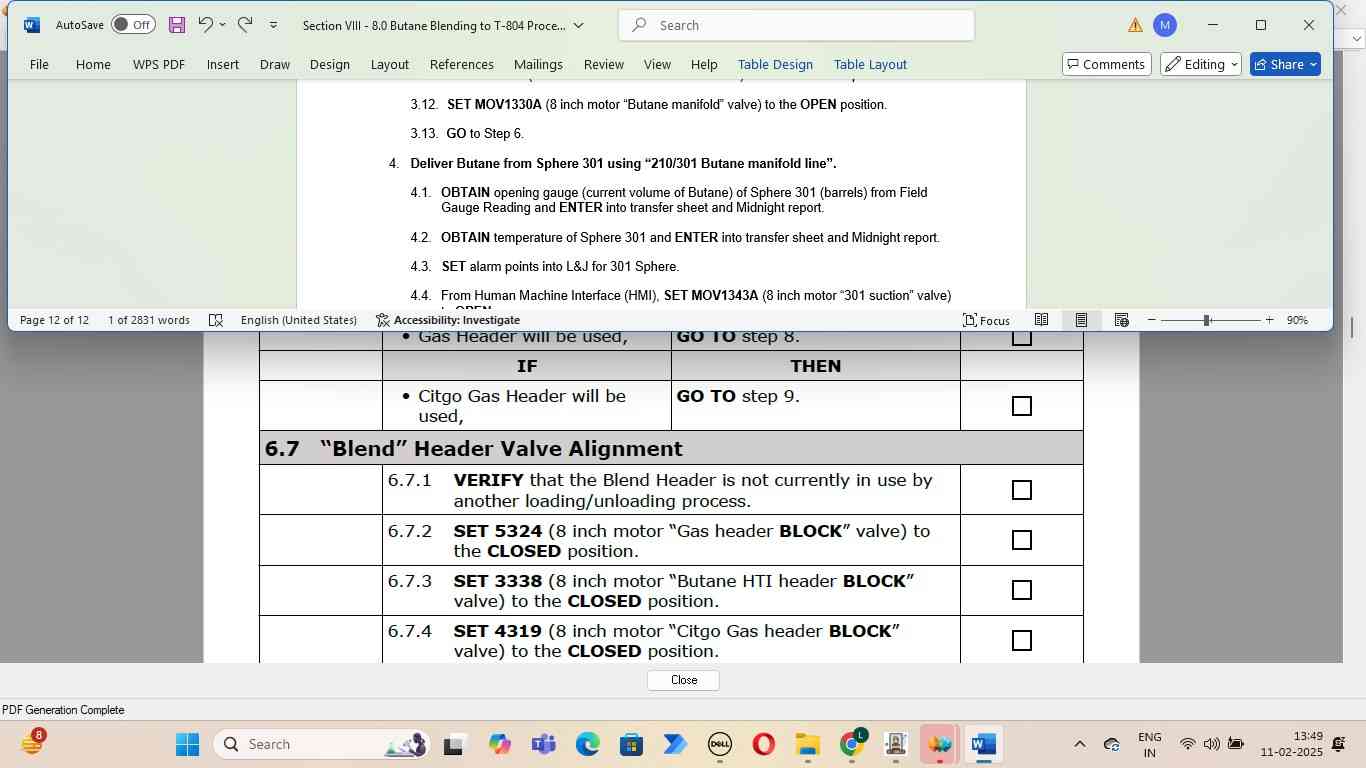Switch to the Table Design tab

(x=775, y=64)
